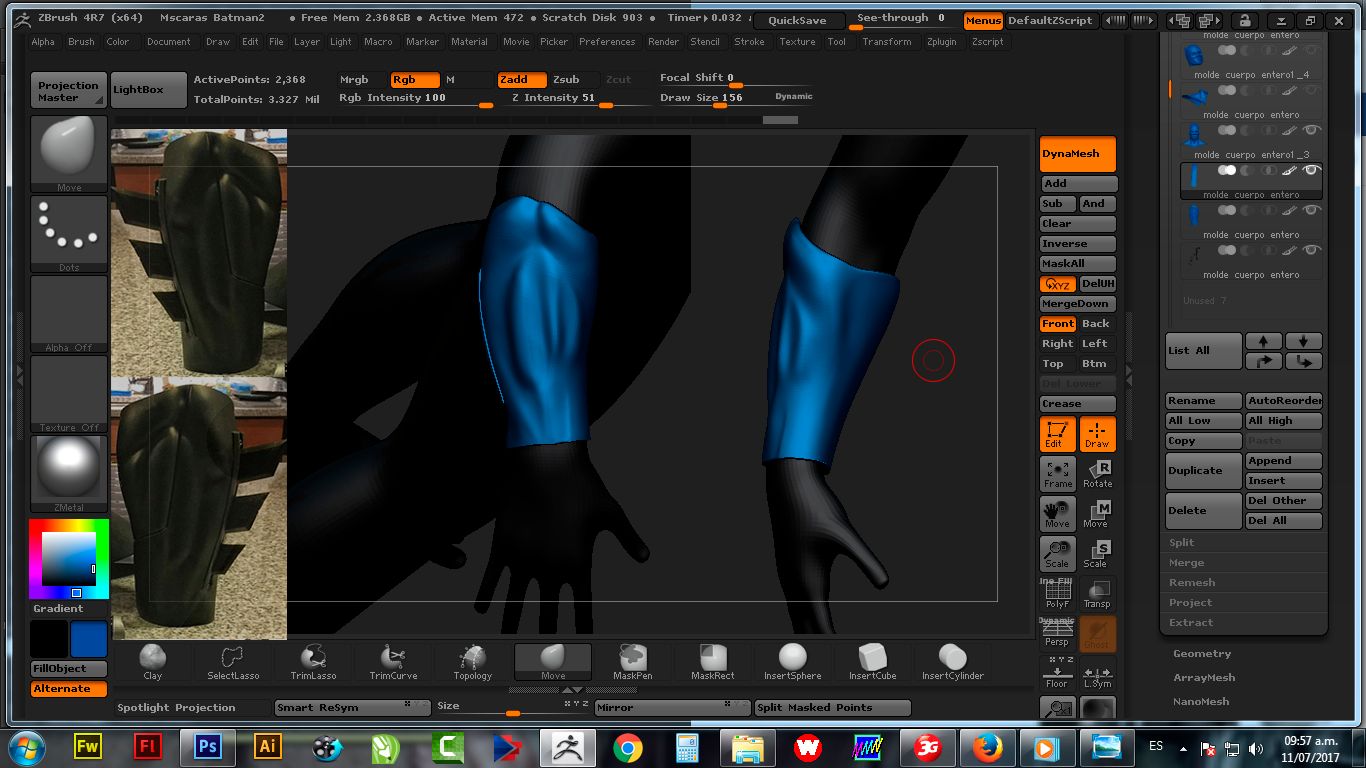Toggle Zadd sculpting mode
The width and height of the screenshot is (1366, 768).
click(x=522, y=80)
